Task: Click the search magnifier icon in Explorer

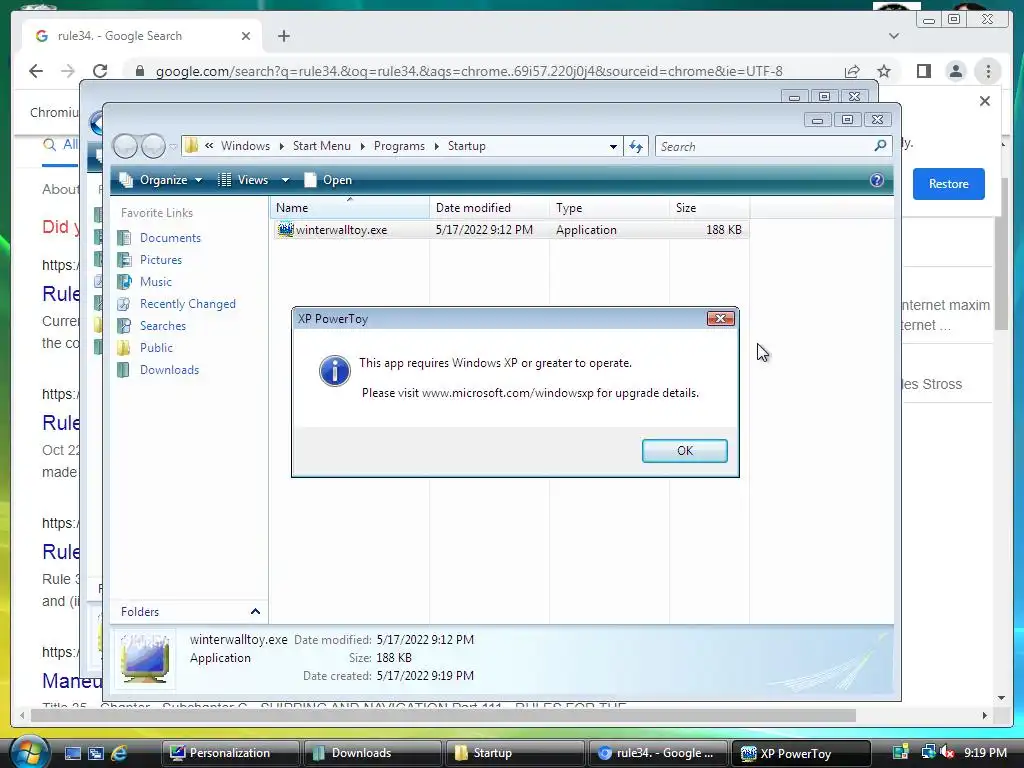Action: (880, 146)
